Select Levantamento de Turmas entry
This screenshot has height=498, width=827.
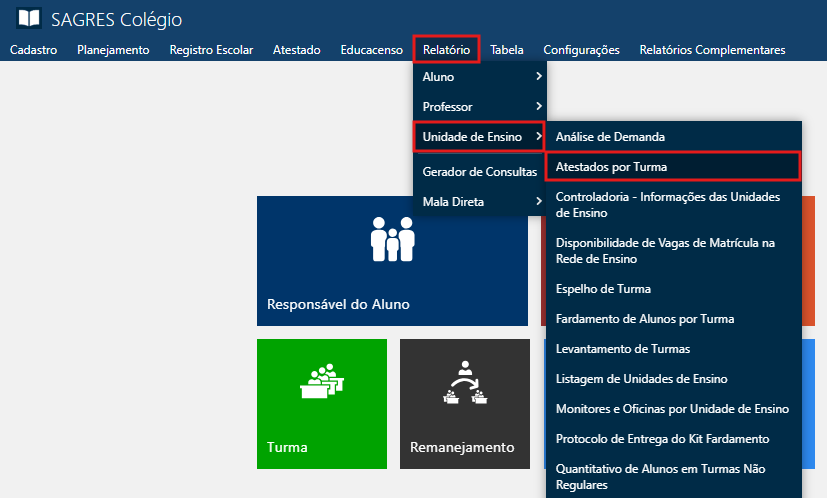coord(622,349)
